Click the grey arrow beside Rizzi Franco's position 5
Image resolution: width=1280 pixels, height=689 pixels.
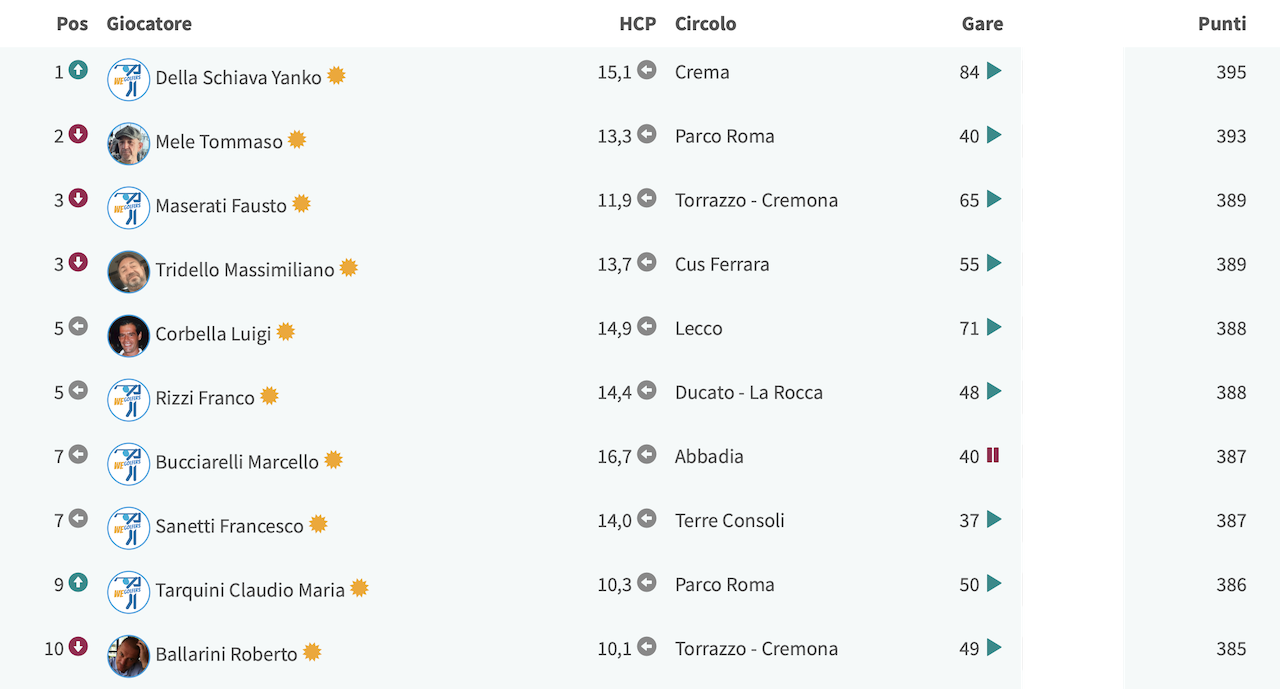[78, 390]
